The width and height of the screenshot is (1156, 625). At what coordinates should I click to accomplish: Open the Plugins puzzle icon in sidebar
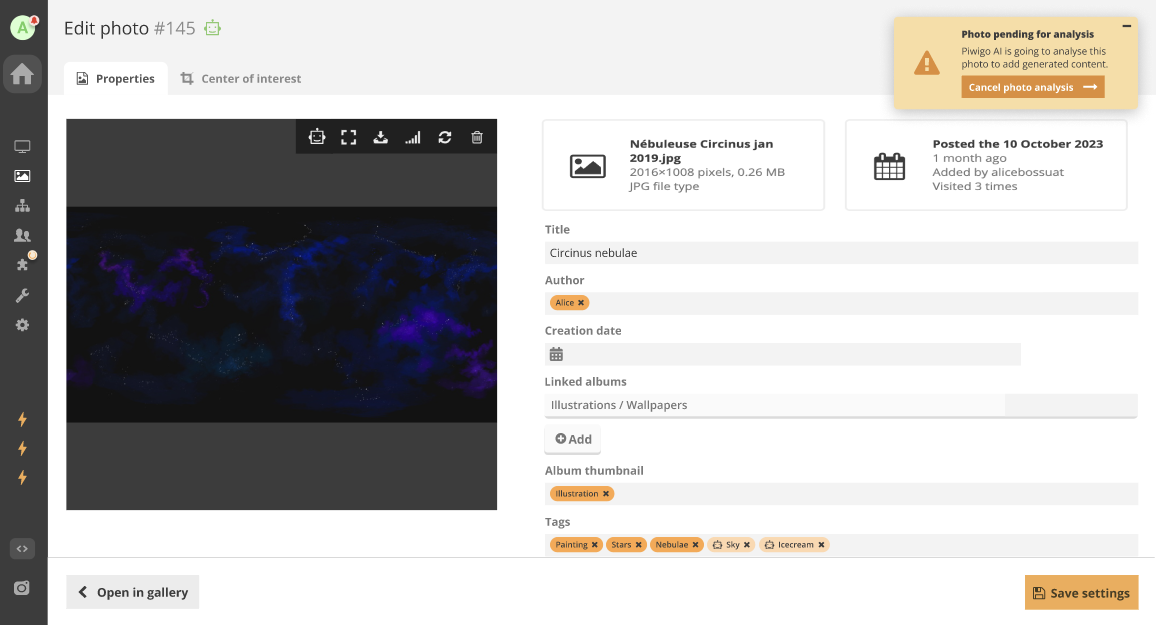pyautogui.click(x=22, y=265)
